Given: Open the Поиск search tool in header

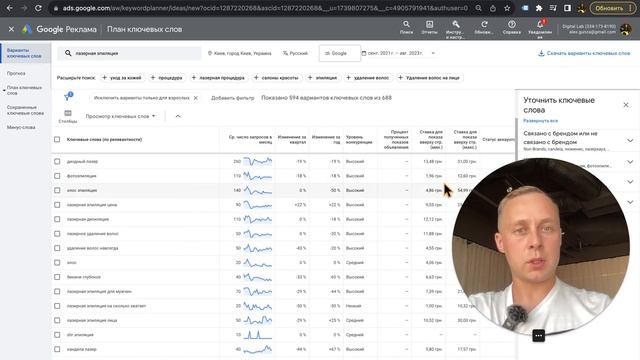Looking at the screenshot, I should 406,27.
